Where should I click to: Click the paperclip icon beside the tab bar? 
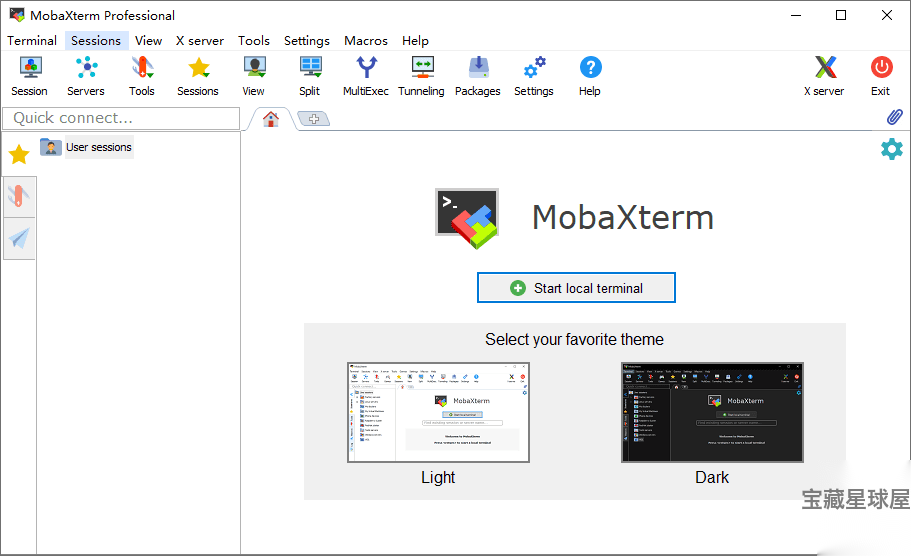point(895,117)
